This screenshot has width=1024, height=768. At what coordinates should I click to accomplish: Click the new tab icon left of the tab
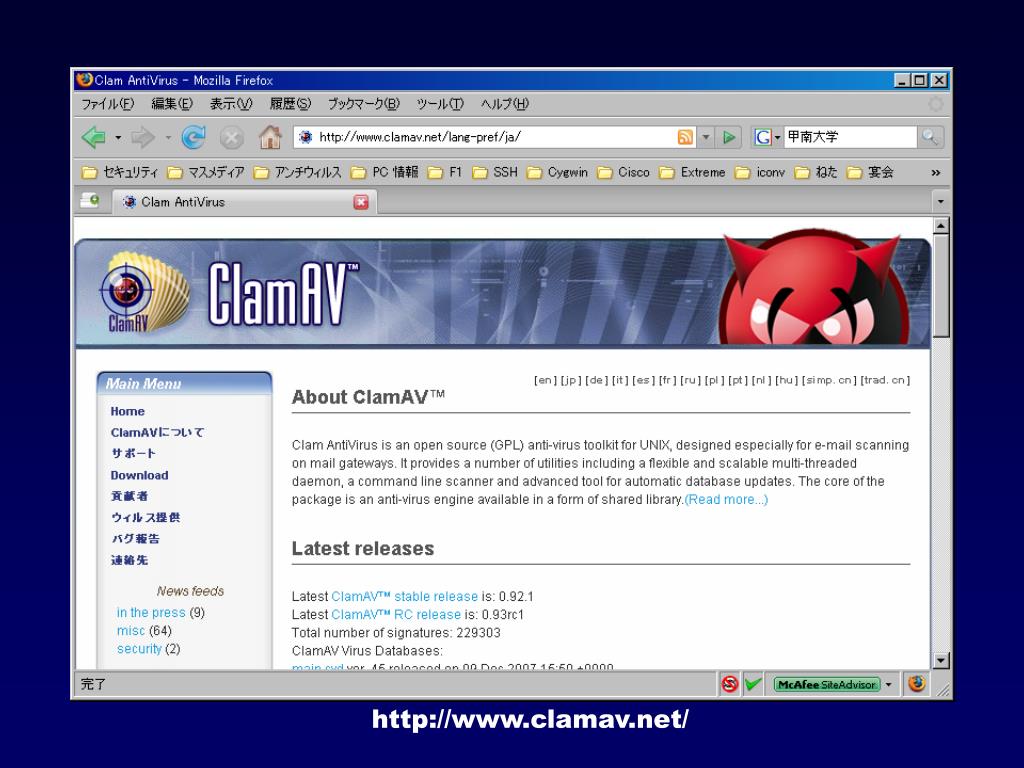[x=90, y=201]
